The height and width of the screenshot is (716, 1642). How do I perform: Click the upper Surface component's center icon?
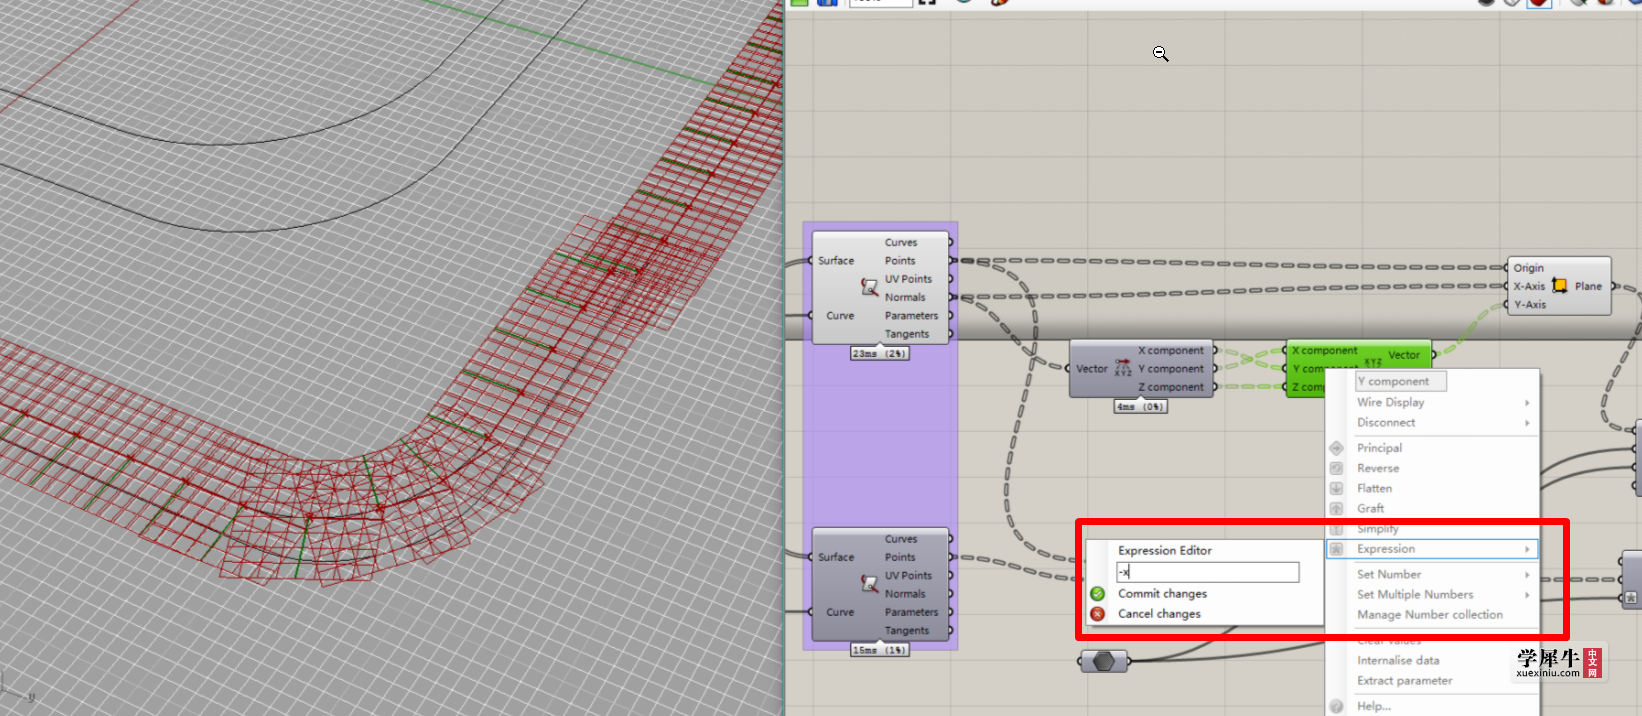pos(869,287)
